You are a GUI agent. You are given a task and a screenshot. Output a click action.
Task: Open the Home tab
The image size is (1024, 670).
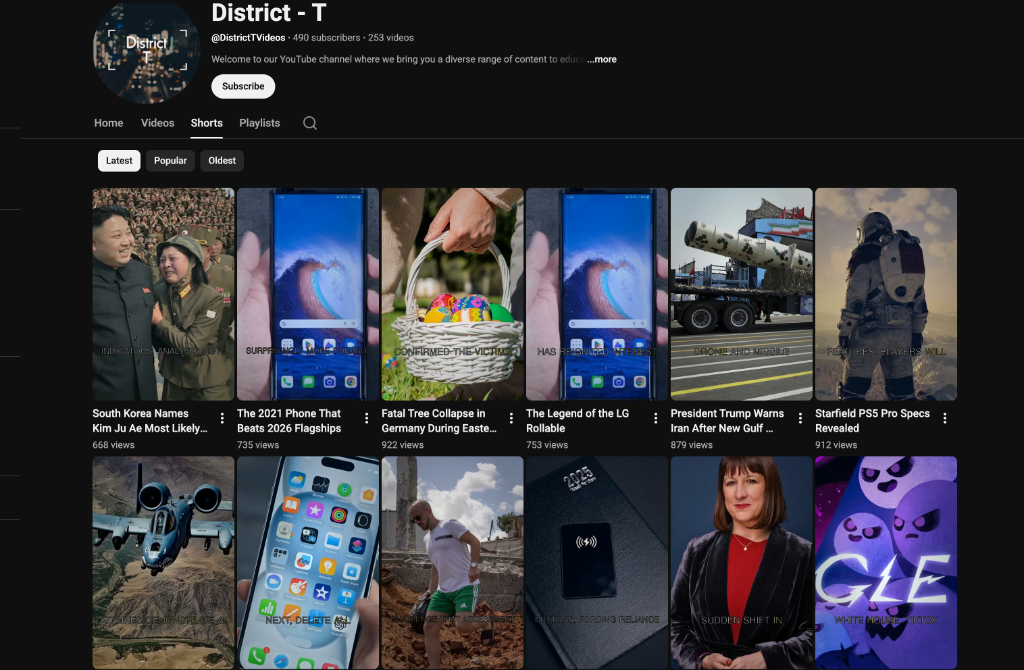(x=108, y=122)
